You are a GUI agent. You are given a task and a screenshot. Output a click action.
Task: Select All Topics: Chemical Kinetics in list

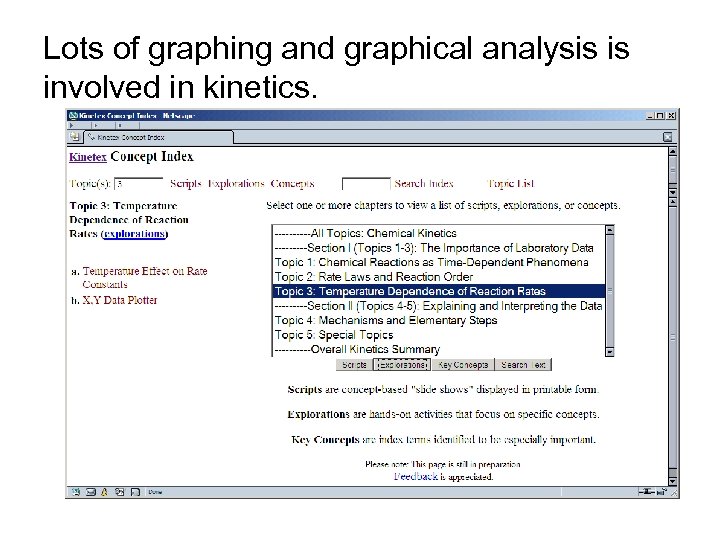click(439, 233)
